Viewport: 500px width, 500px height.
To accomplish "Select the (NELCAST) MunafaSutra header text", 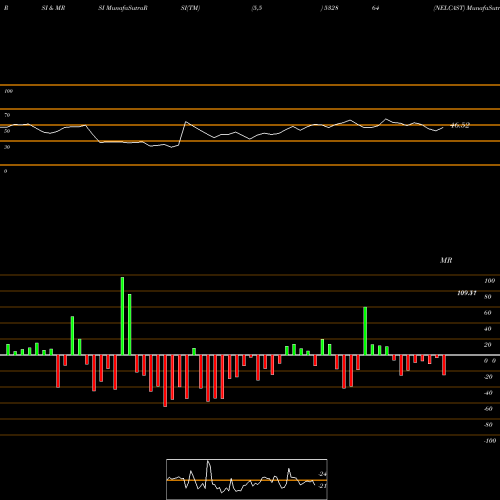I will click(466, 8).
